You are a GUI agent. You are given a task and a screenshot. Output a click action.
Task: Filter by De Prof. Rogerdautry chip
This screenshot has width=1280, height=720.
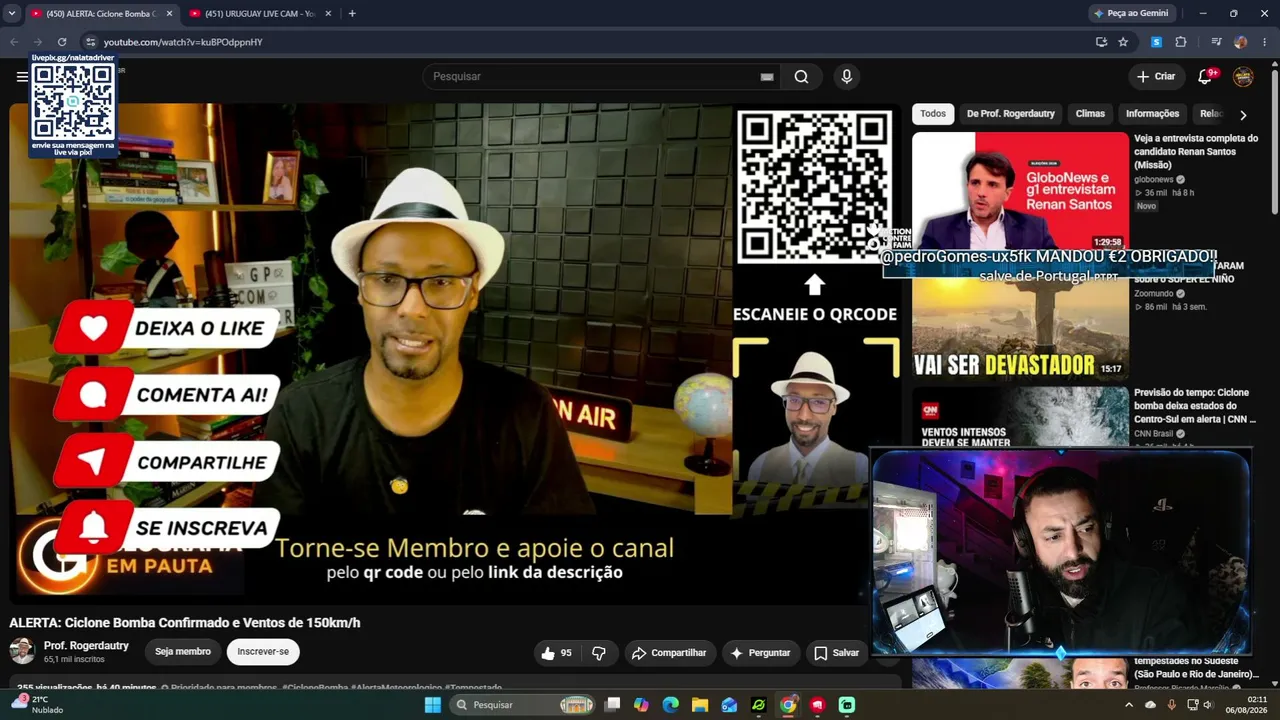[1010, 114]
